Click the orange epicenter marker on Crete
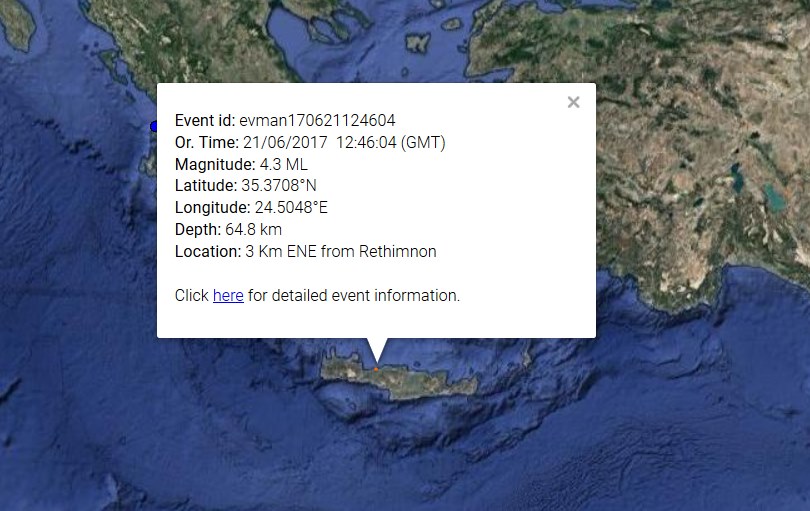 pyautogui.click(x=376, y=369)
